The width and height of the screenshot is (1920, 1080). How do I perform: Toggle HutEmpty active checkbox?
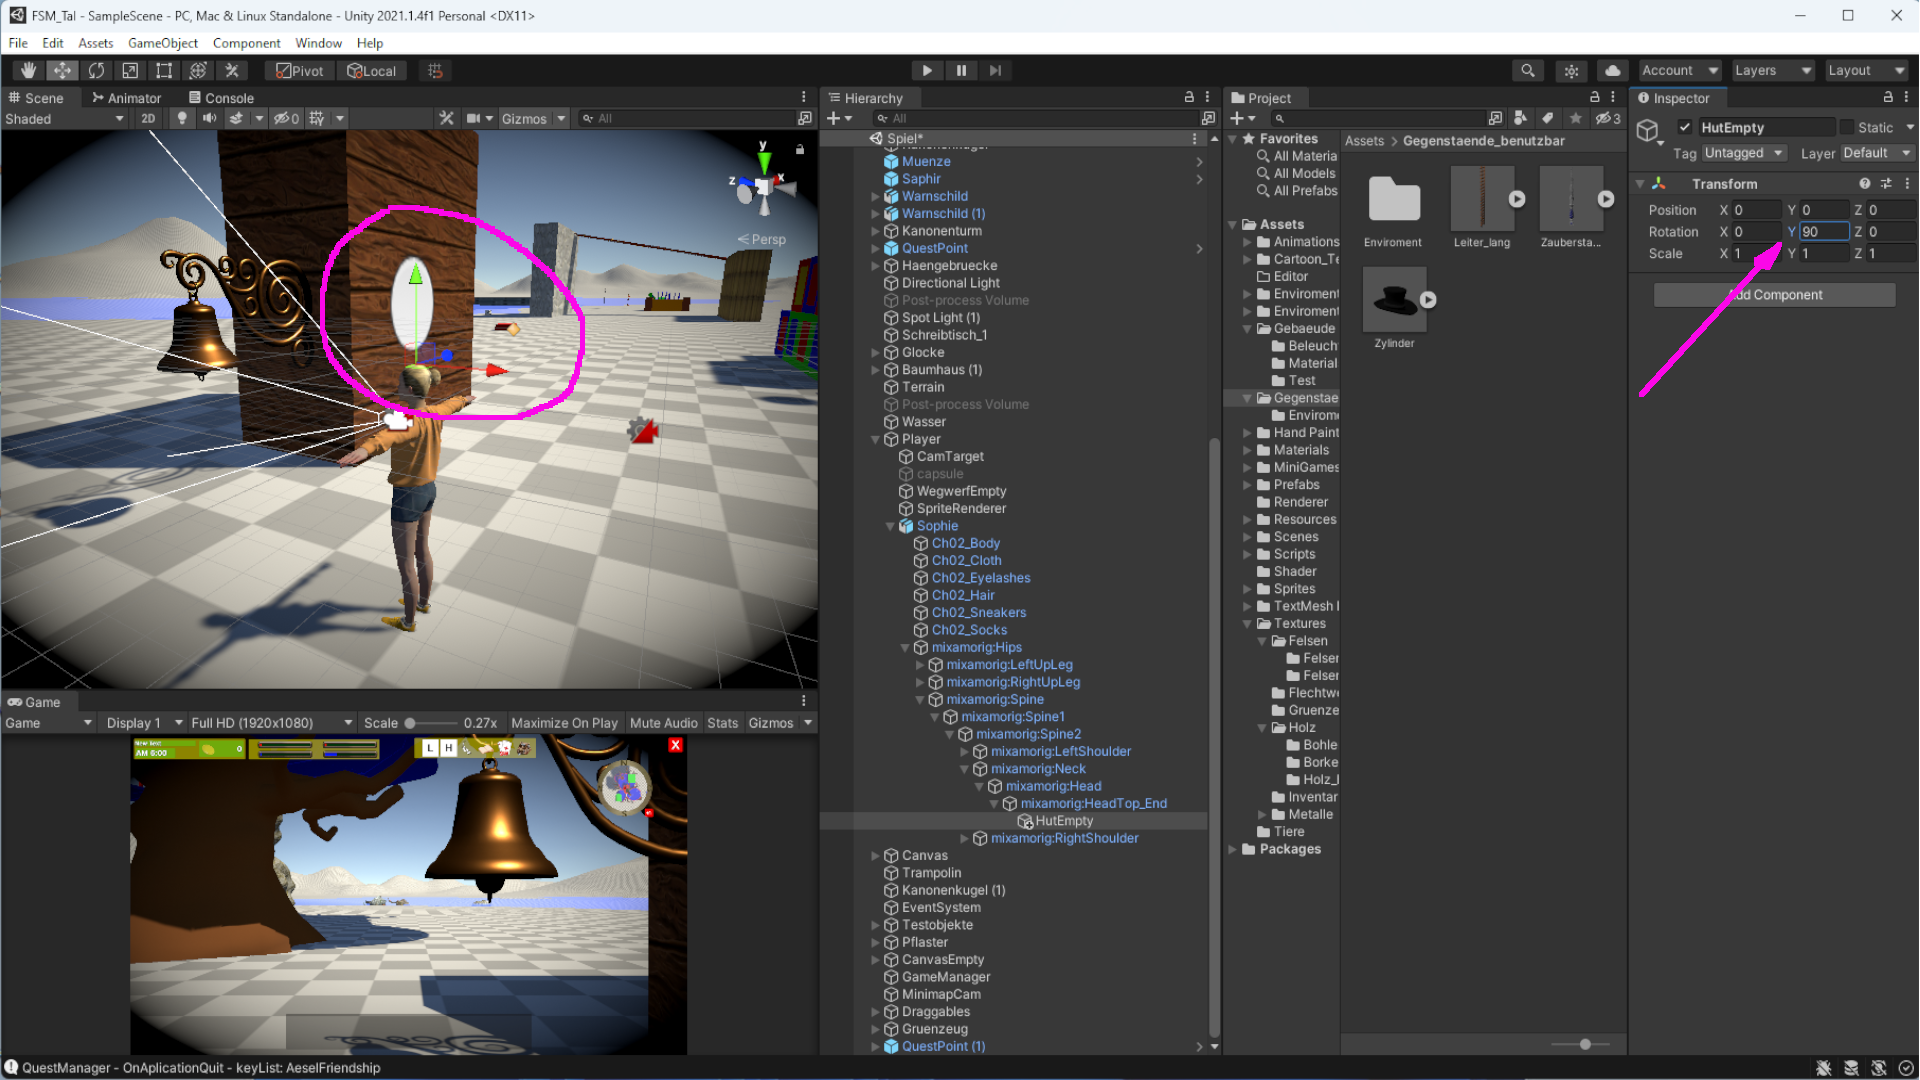(x=1685, y=127)
